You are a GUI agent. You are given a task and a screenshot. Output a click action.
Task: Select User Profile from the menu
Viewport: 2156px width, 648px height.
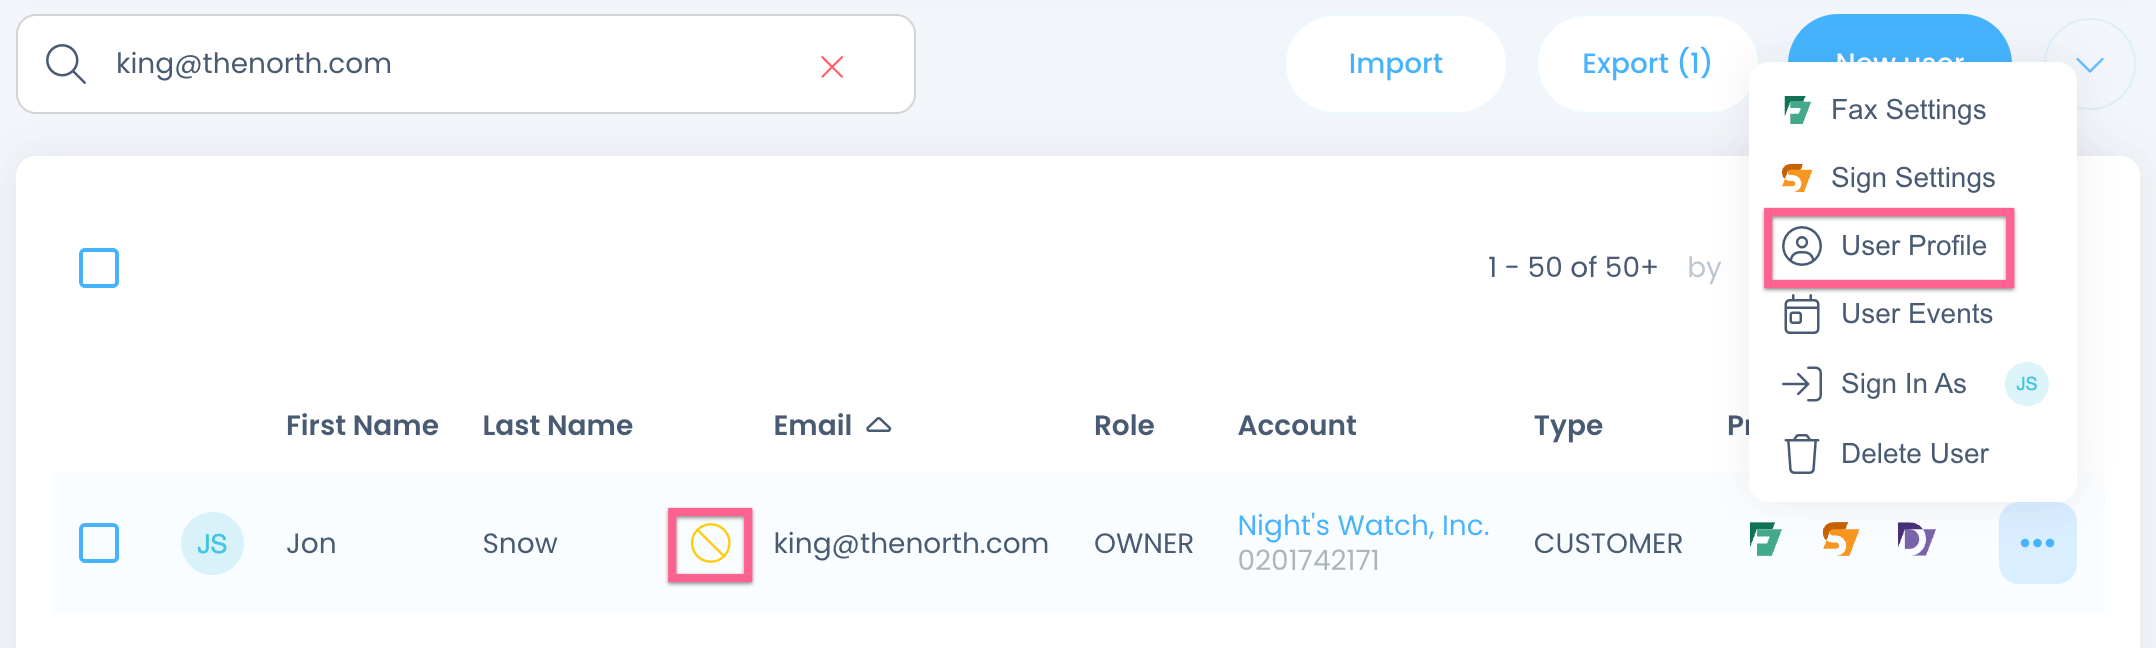pyautogui.click(x=1888, y=246)
